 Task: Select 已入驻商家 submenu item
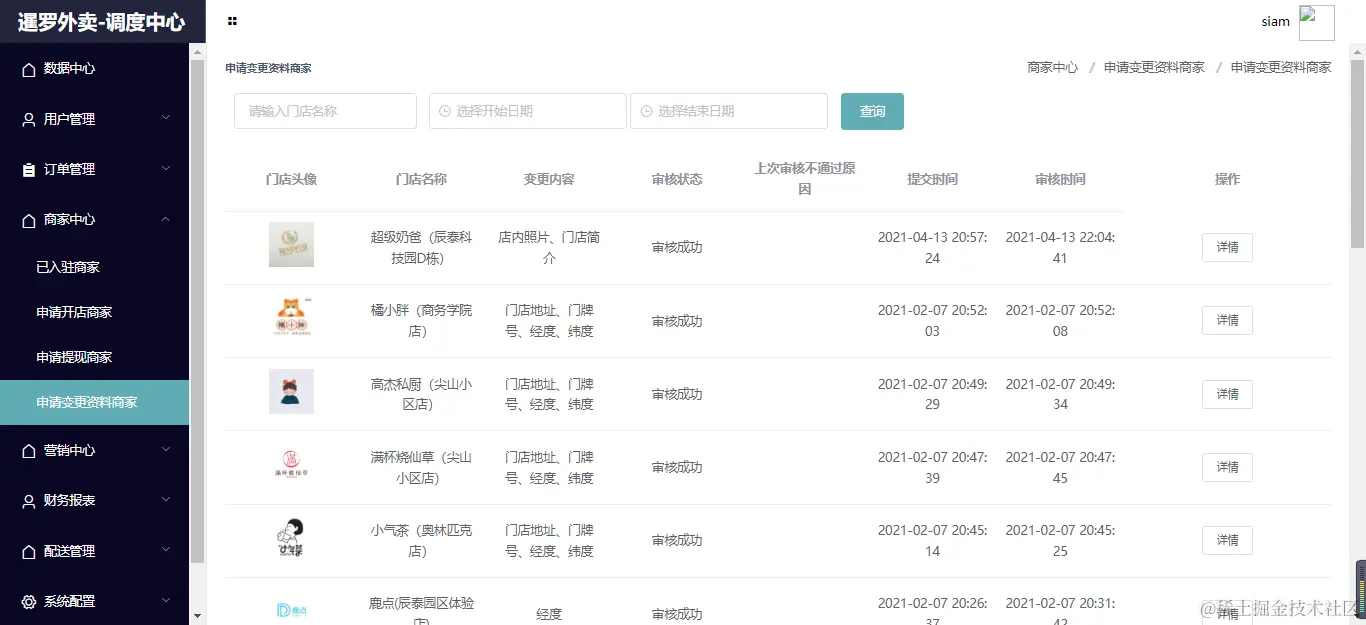pos(94,267)
